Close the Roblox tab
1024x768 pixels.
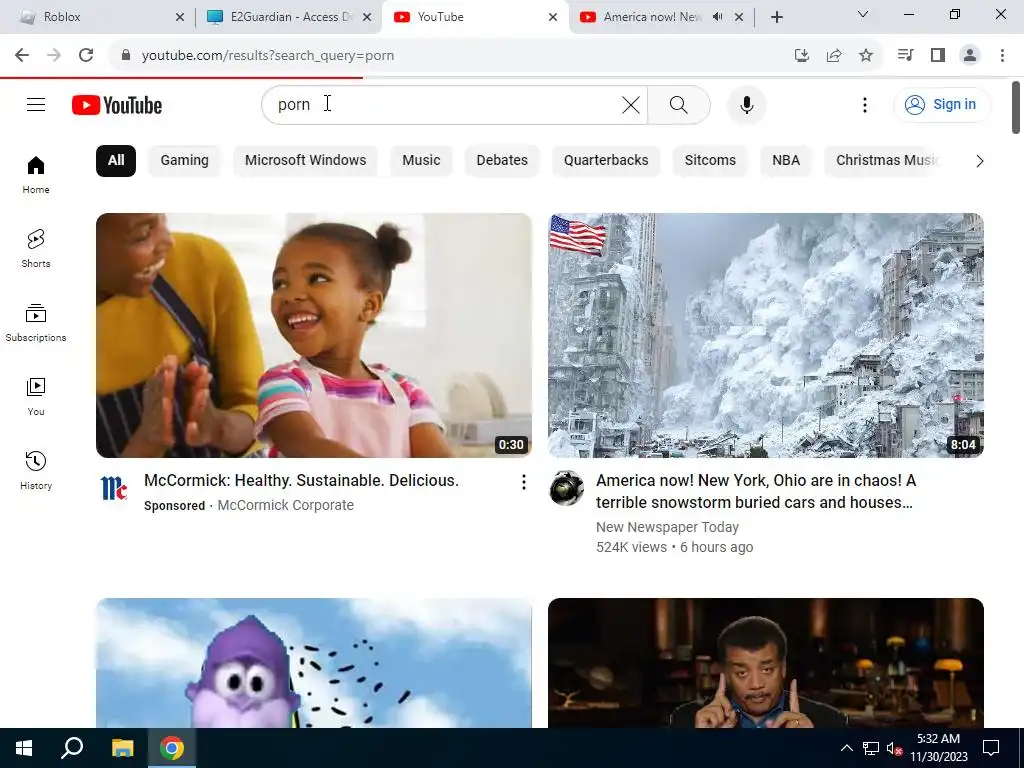[x=180, y=17]
